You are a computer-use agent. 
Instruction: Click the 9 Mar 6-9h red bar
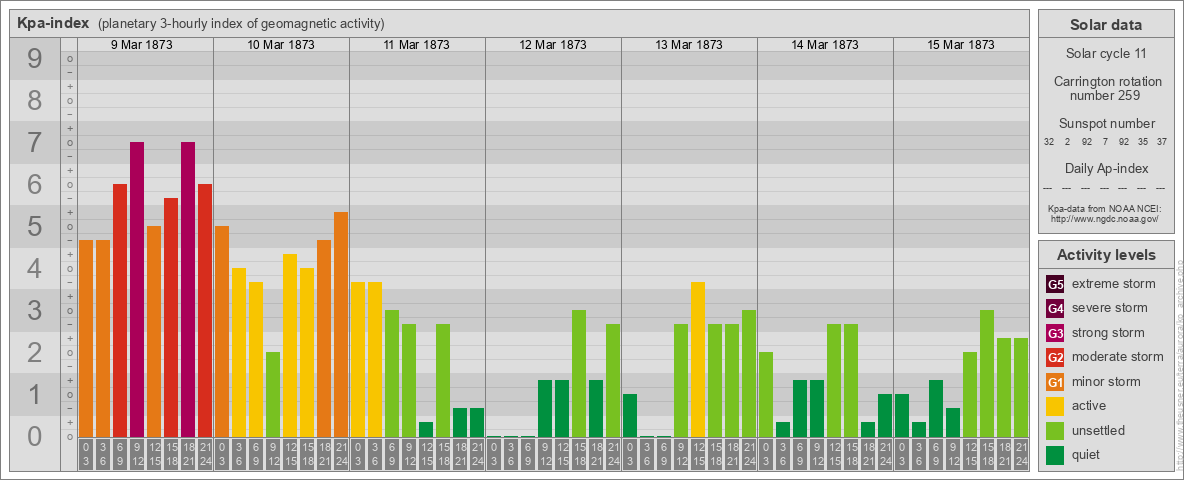click(x=120, y=311)
